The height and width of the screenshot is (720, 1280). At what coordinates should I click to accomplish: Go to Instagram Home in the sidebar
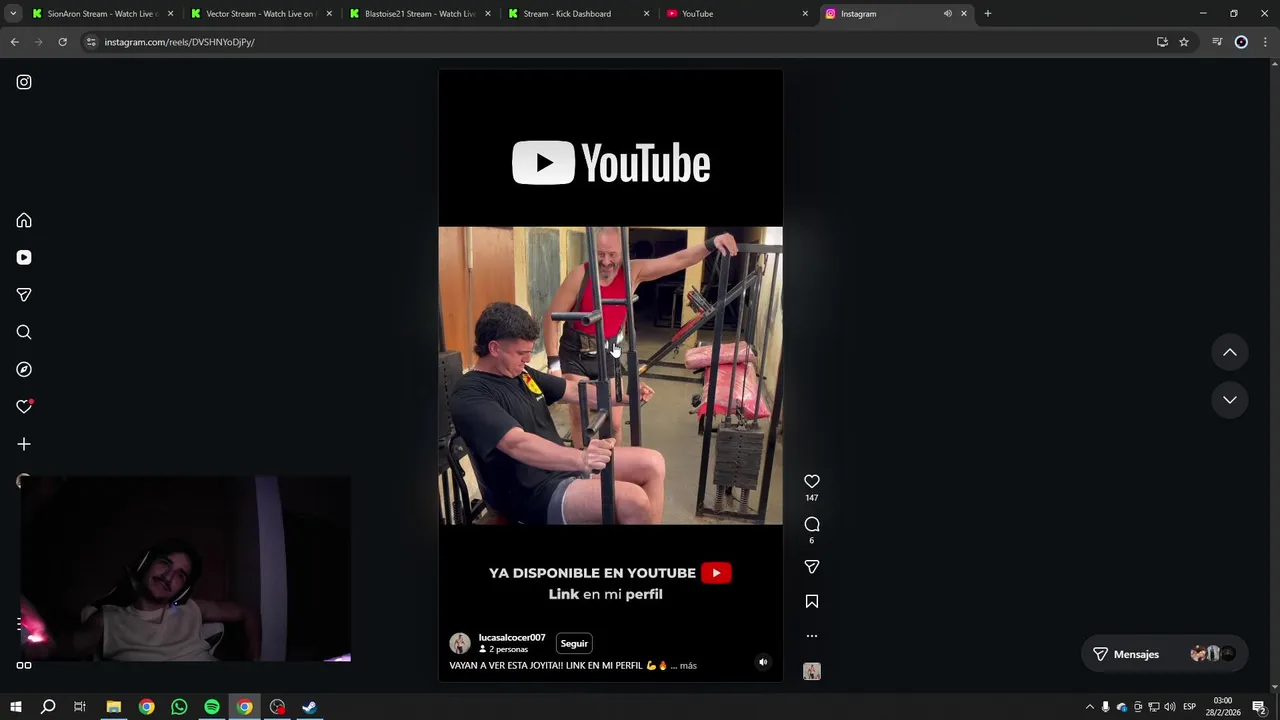coord(24,220)
